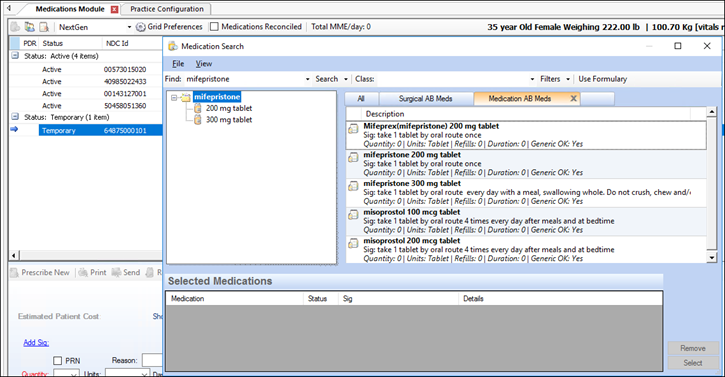Close the Medications Module tab

(x=115, y=9)
